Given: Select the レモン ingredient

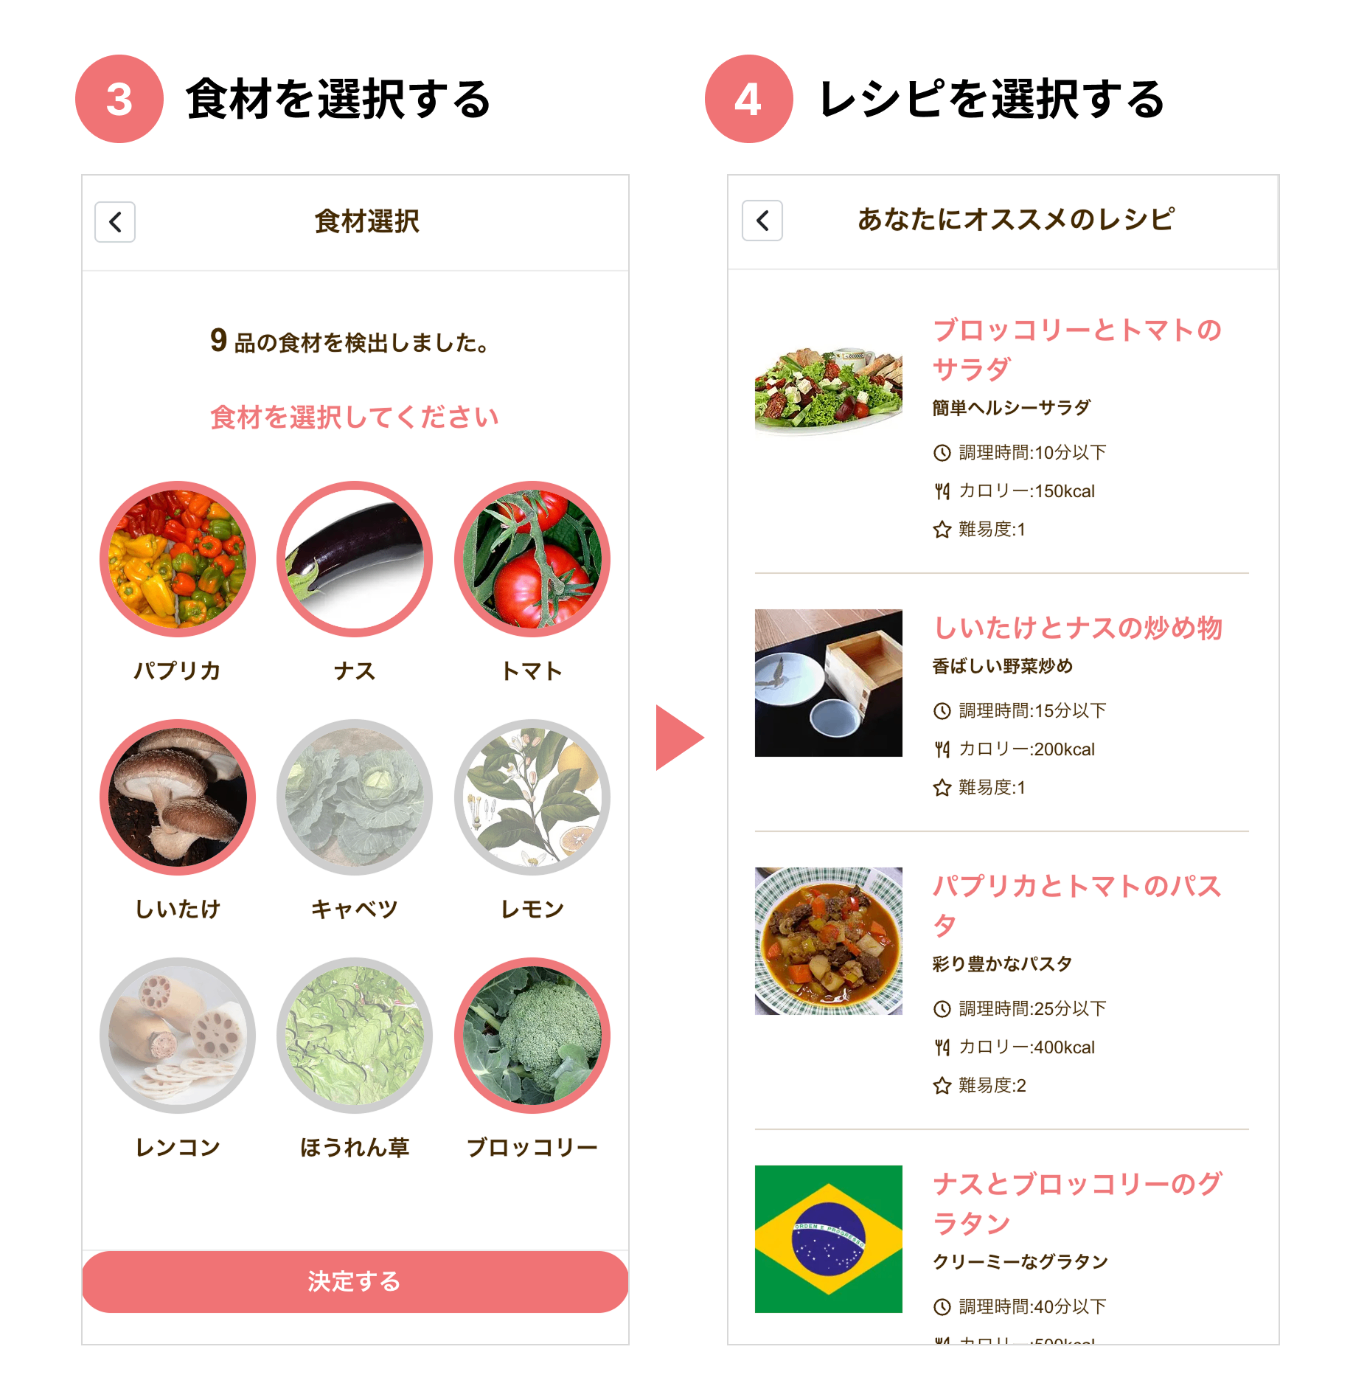Looking at the screenshot, I should 532,797.
